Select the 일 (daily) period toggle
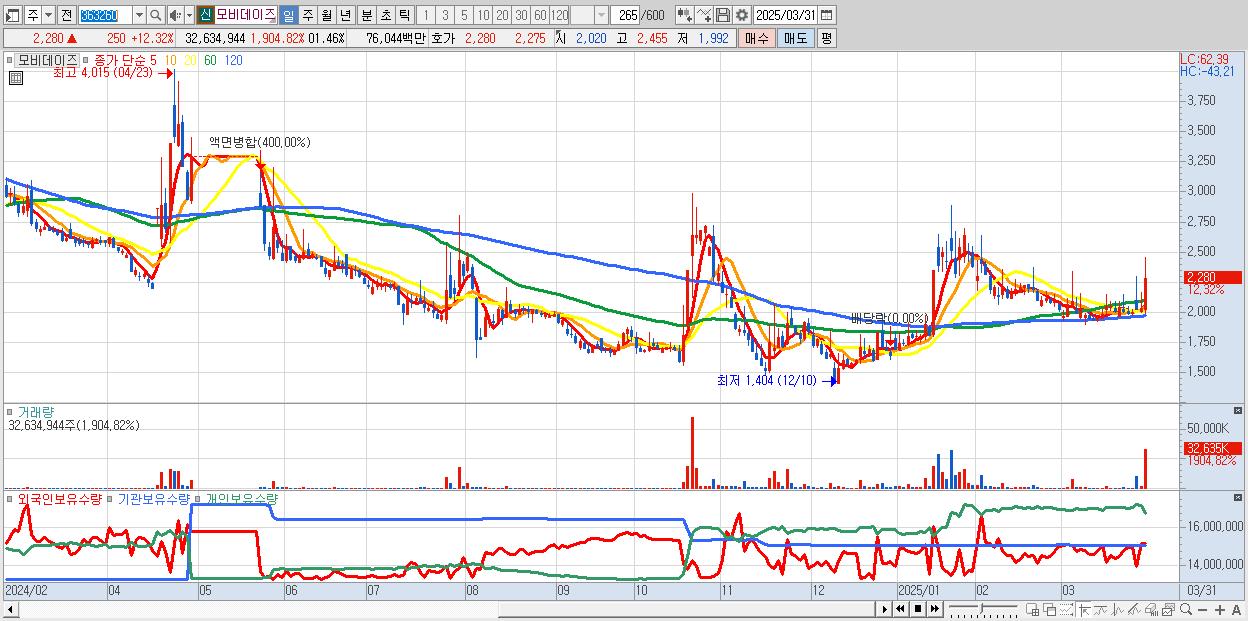Image resolution: width=1248 pixels, height=621 pixels. point(288,15)
